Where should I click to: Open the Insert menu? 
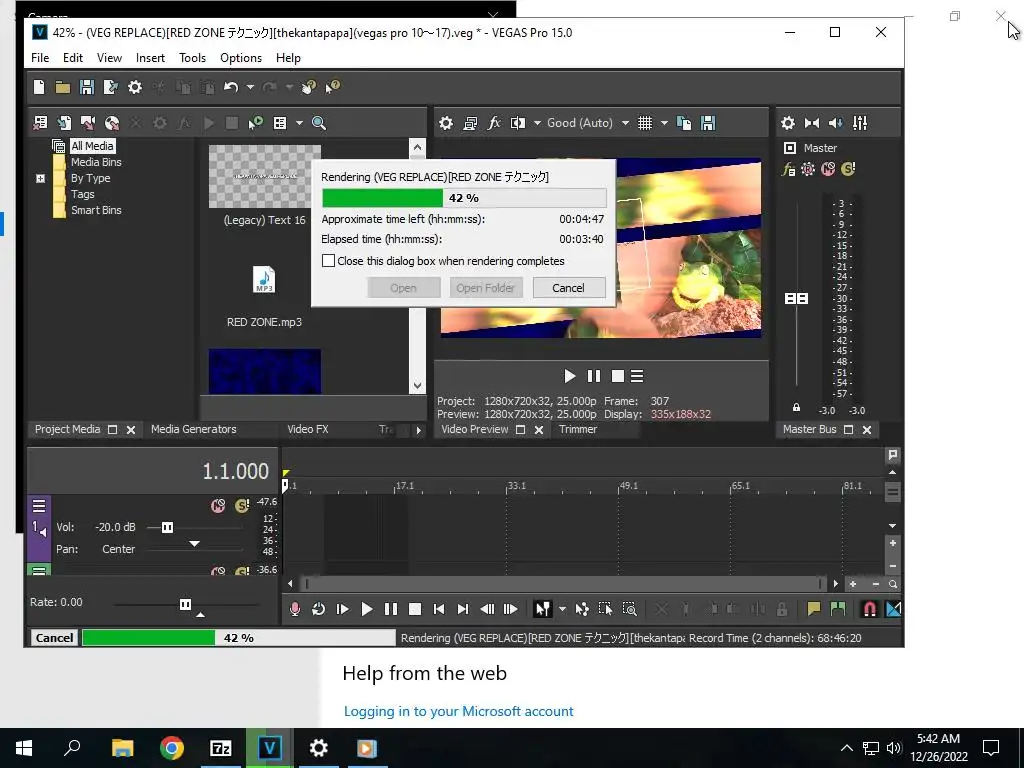150,58
